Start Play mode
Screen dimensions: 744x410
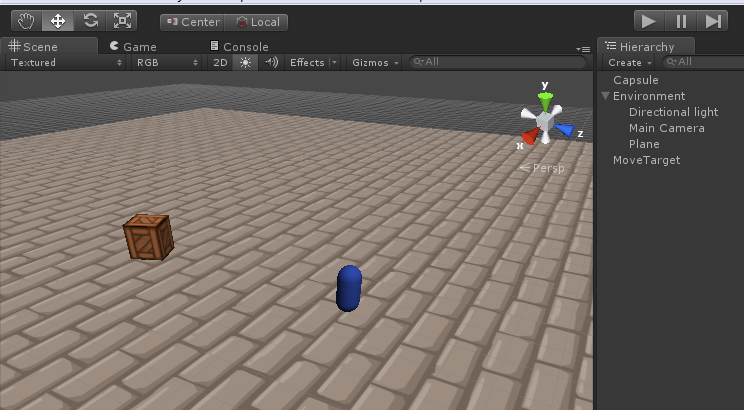(x=649, y=21)
